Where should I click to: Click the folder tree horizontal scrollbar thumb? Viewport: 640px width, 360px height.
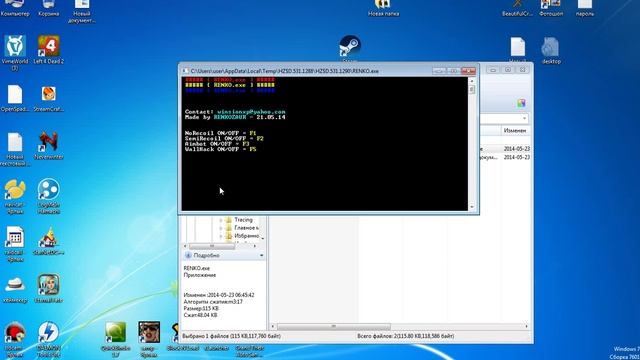[x=212, y=246]
